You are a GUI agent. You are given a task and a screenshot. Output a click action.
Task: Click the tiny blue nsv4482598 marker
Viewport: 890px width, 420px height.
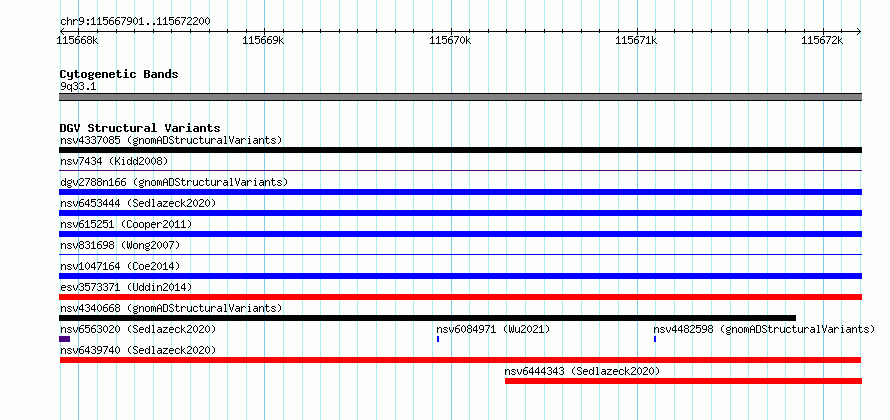click(x=655, y=339)
